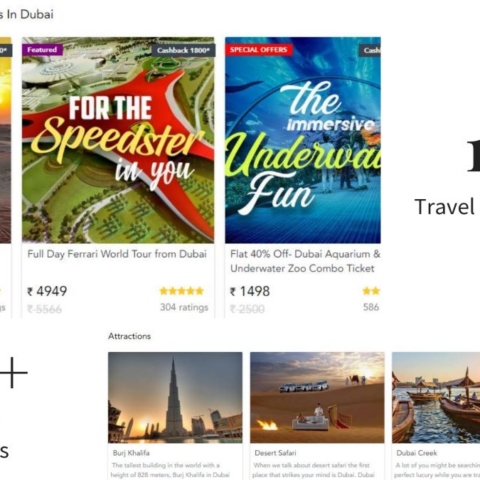Screen dimensions: 480x480
Task: Select the Burj Khalifa attraction photo
Action: [x=175, y=398]
